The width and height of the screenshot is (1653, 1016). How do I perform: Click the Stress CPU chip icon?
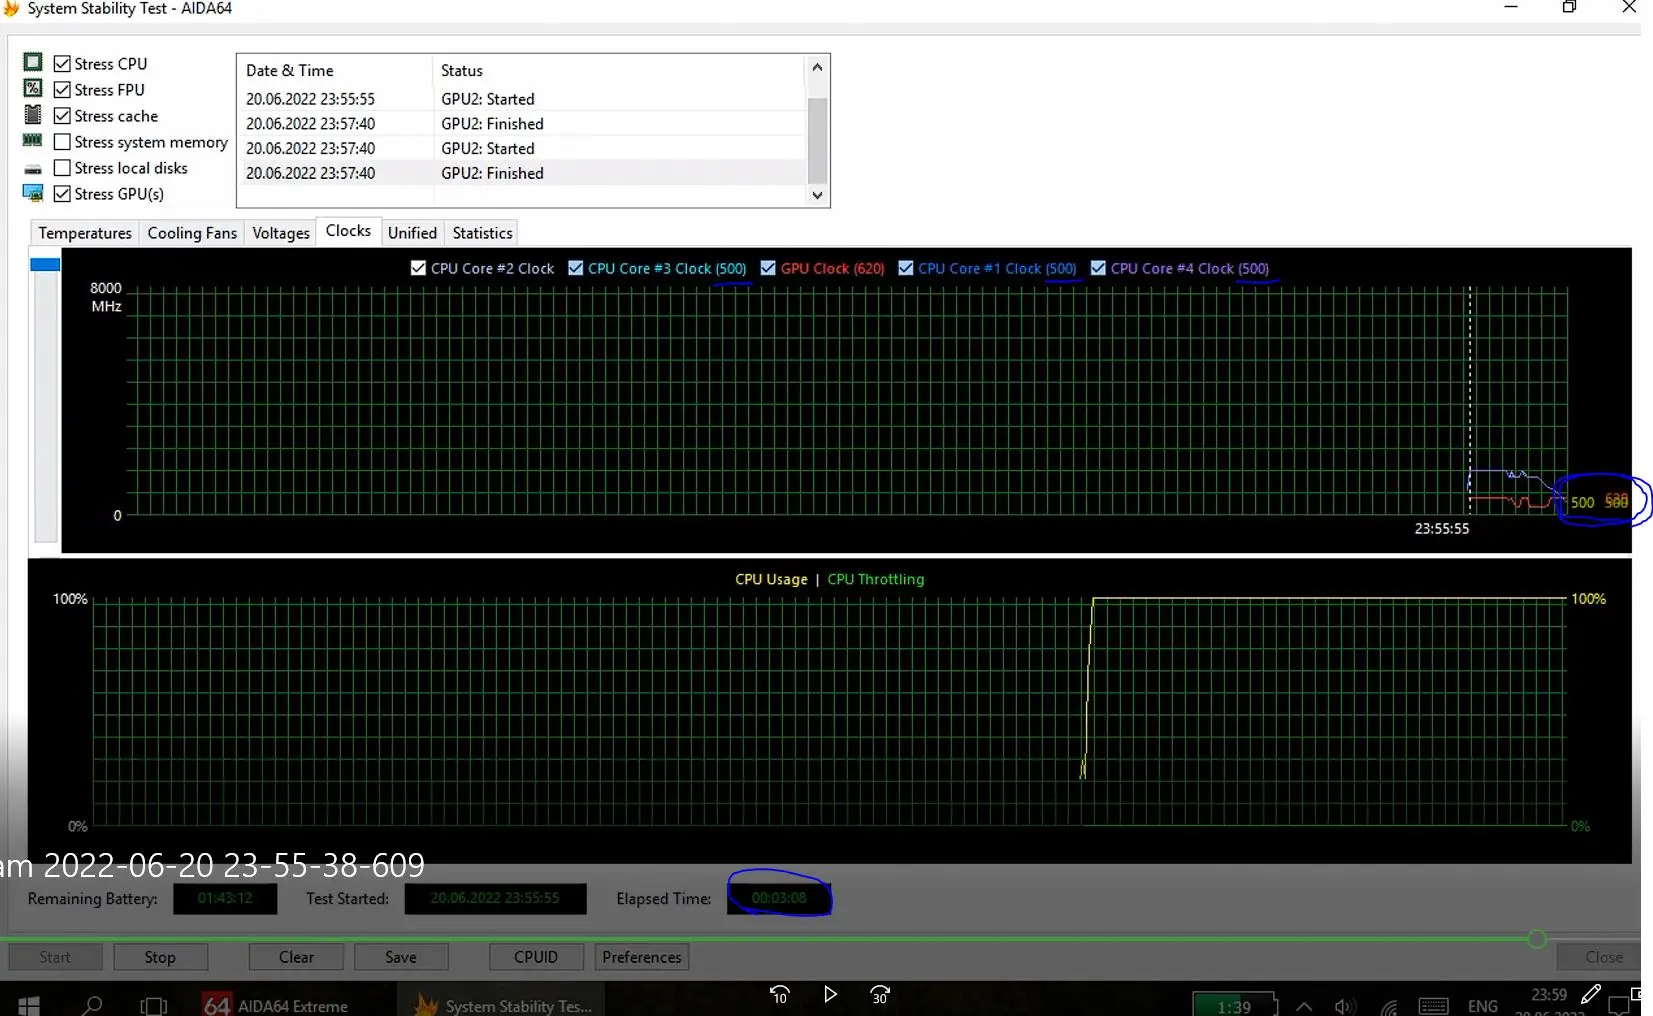coord(33,62)
